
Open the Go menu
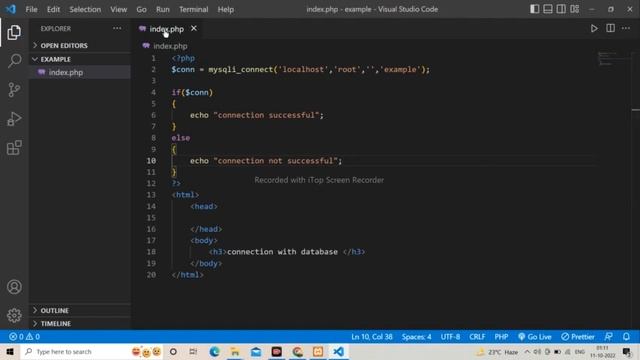(141, 9)
